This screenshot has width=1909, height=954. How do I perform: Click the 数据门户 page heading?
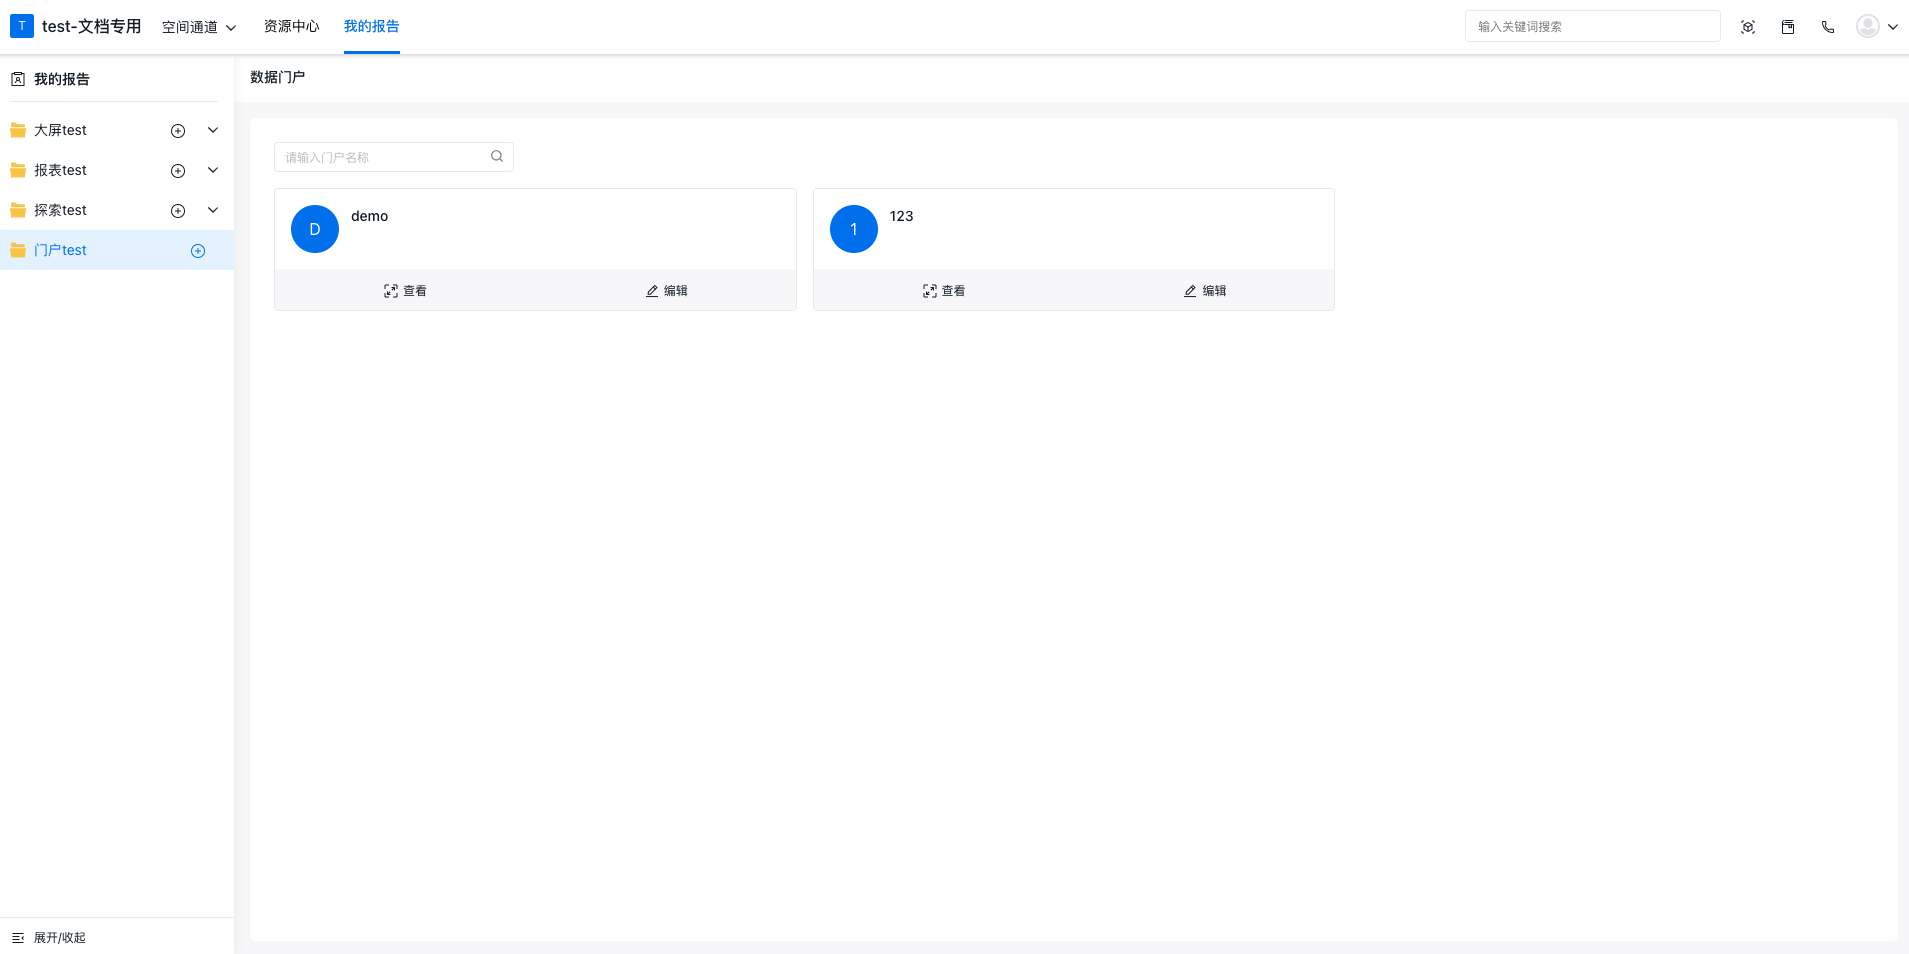tap(277, 77)
